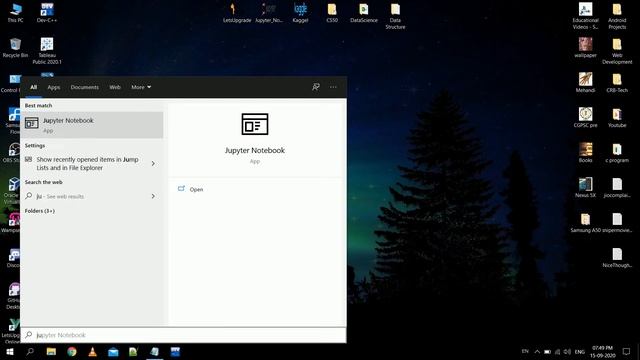Open snipermovie... desktop file
Viewport: 640px width, 360px height.
pos(617,223)
